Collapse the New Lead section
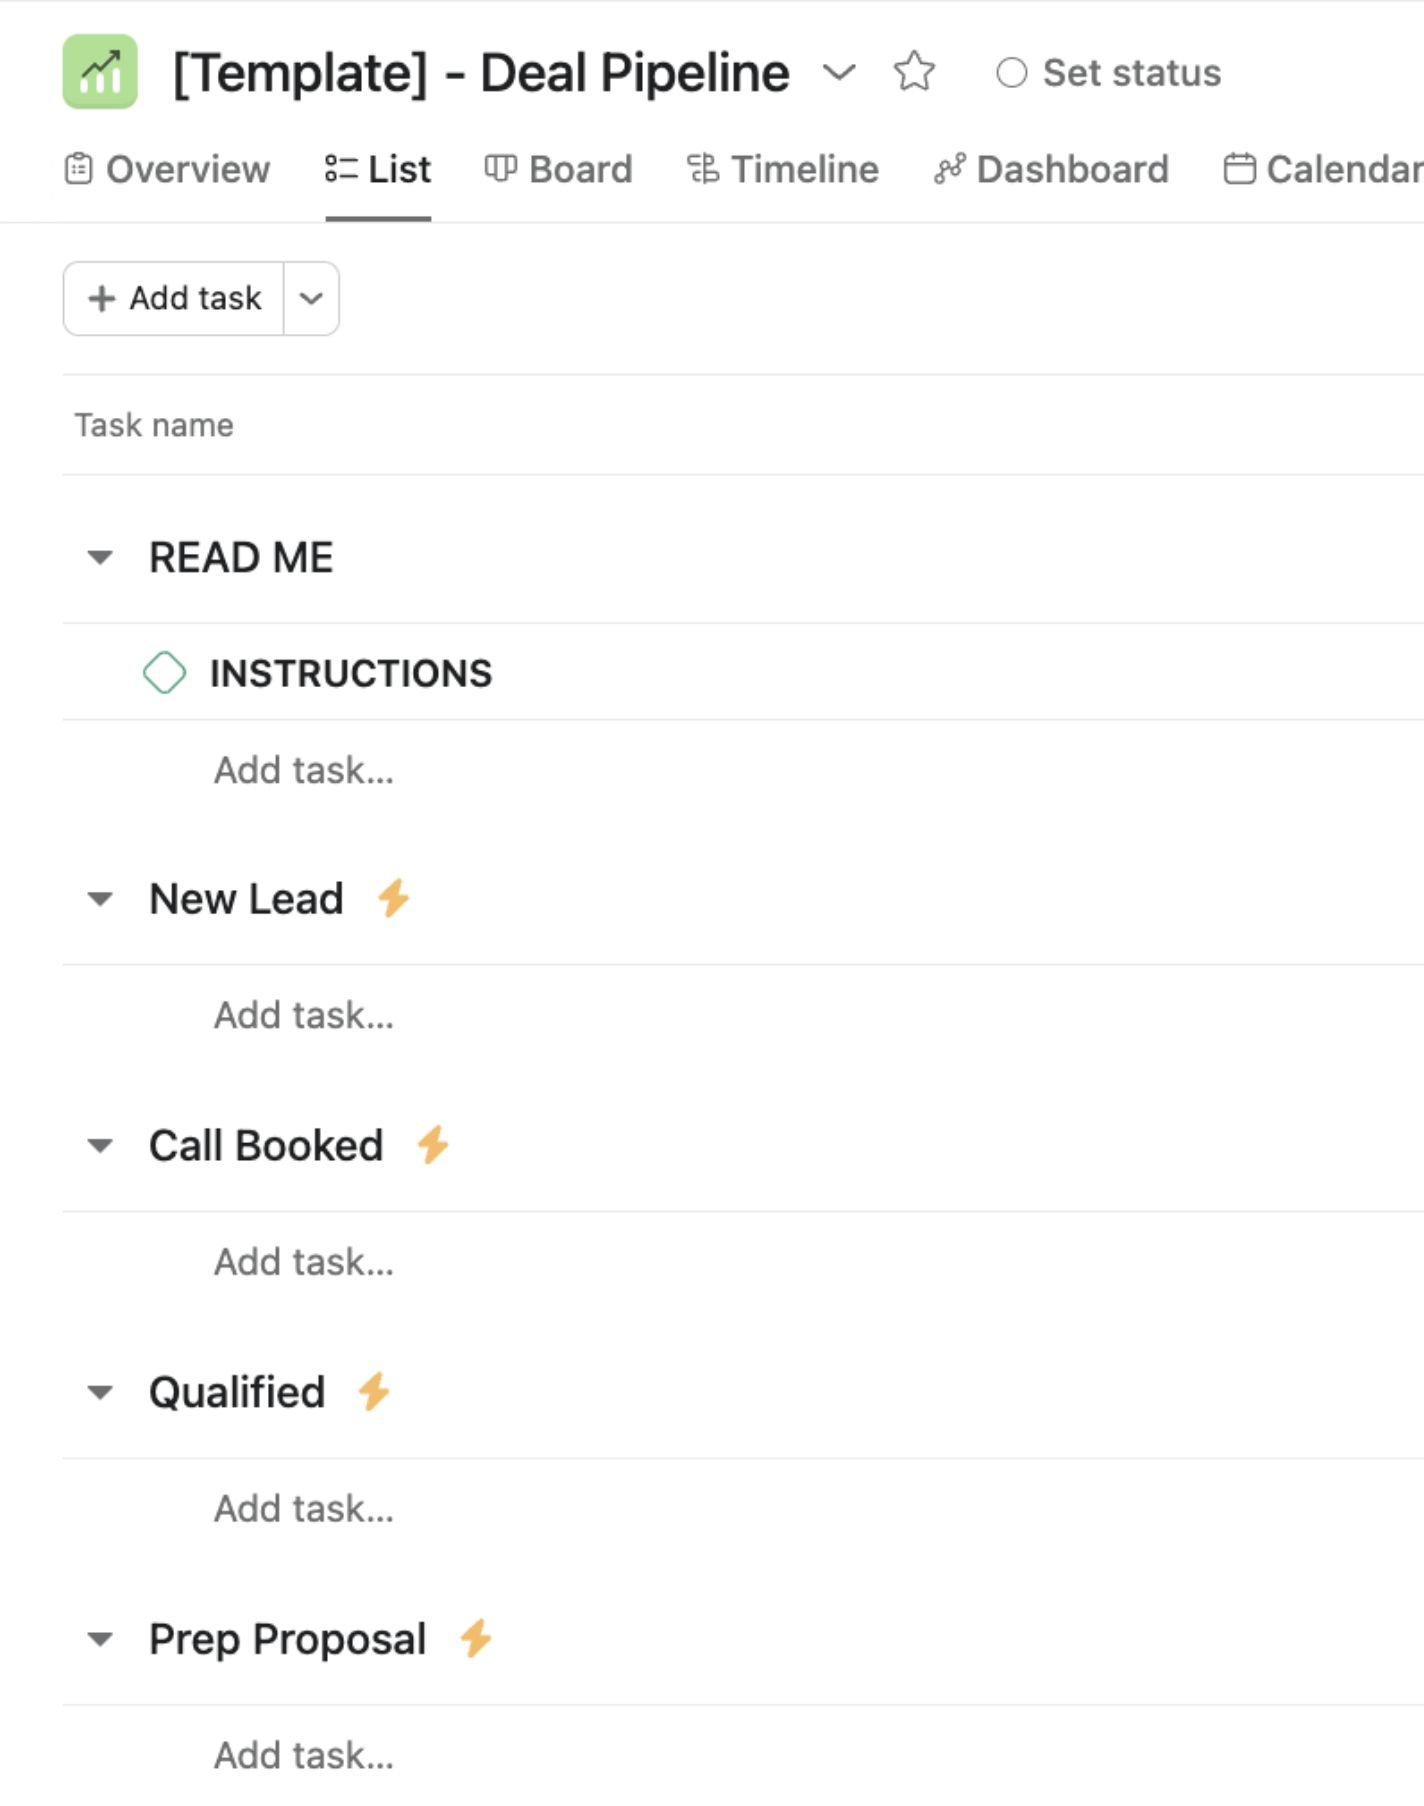This screenshot has width=1424, height=1806. point(100,898)
